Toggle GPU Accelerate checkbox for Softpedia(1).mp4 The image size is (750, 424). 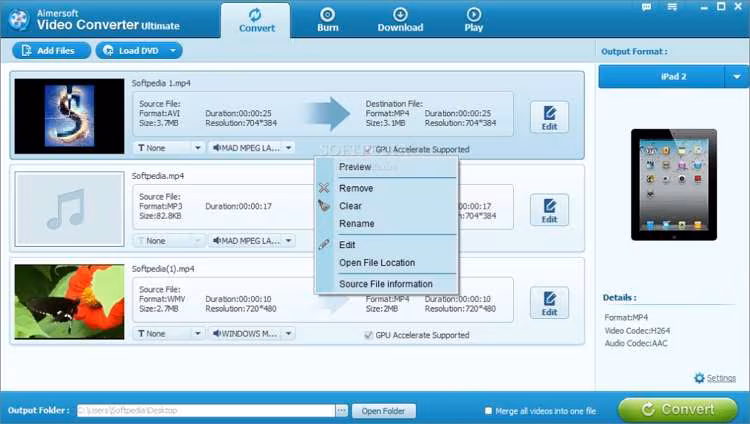point(368,335)
